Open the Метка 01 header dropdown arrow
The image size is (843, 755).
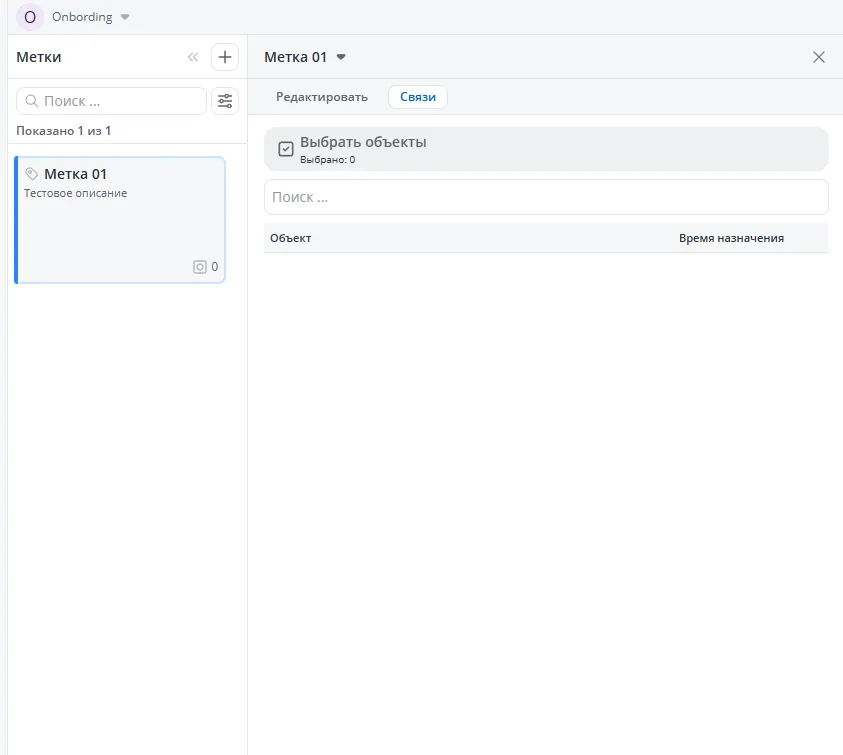341,57
